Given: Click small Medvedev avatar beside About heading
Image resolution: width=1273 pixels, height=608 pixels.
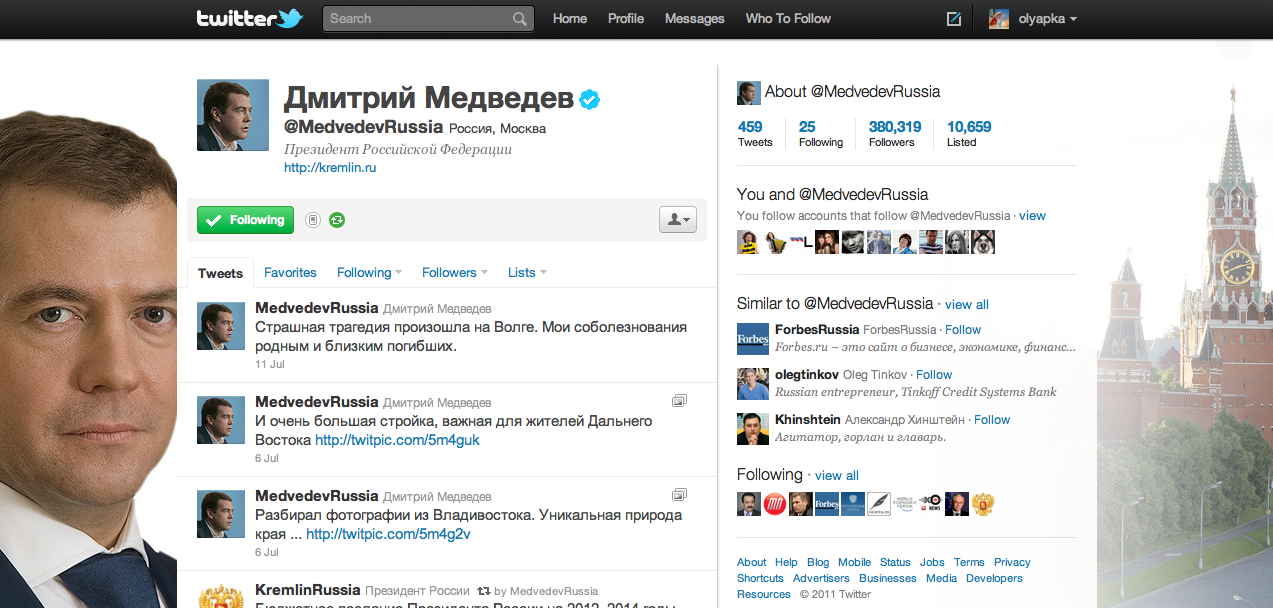Looking at the screenshot, I should (x=748, y=93).
